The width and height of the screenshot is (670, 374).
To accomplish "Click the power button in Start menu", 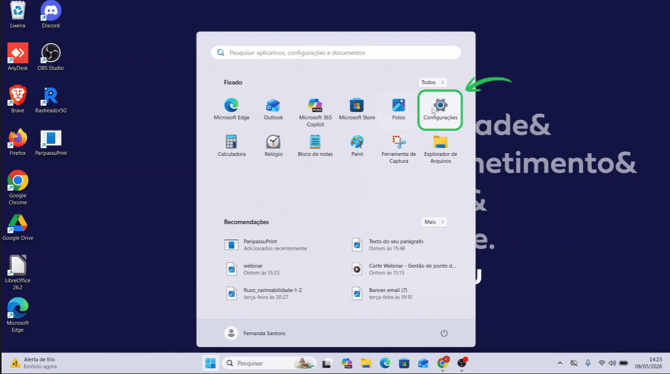I will (444, 333).
